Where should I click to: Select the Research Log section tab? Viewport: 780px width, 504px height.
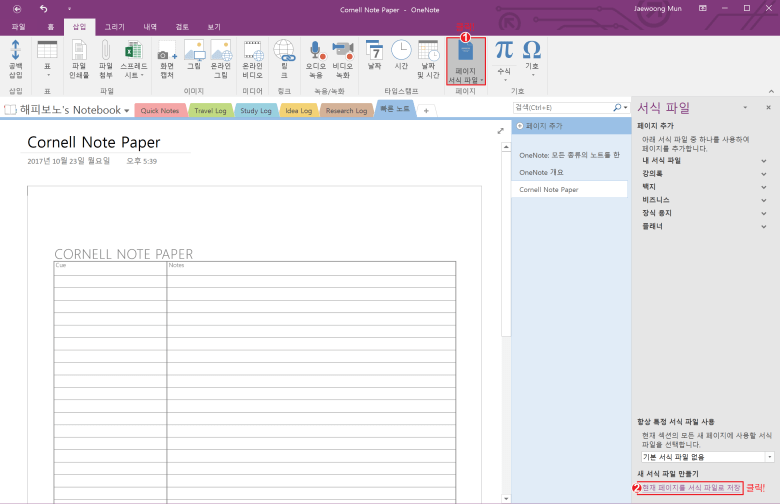click(x=347, y=110)
